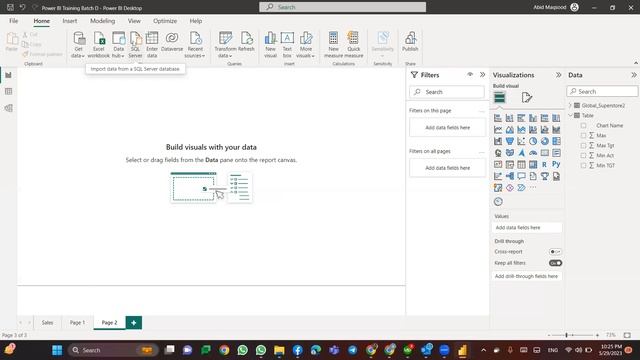This screenshot has height=360, width=640.
Task: Collapse the Table node in Data pane
Action: 570,116
